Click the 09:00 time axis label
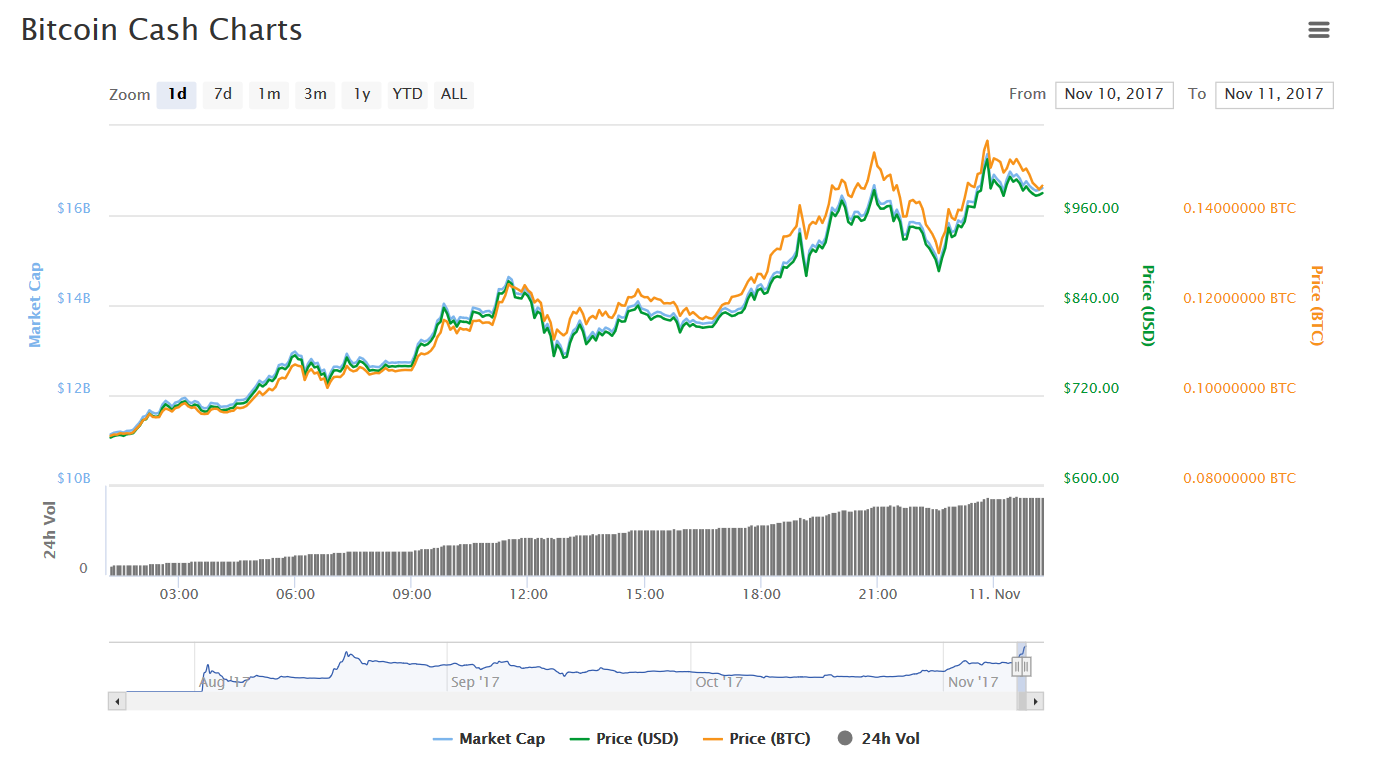This screenshot has width=1386, height=761. [x=412, y=594]
